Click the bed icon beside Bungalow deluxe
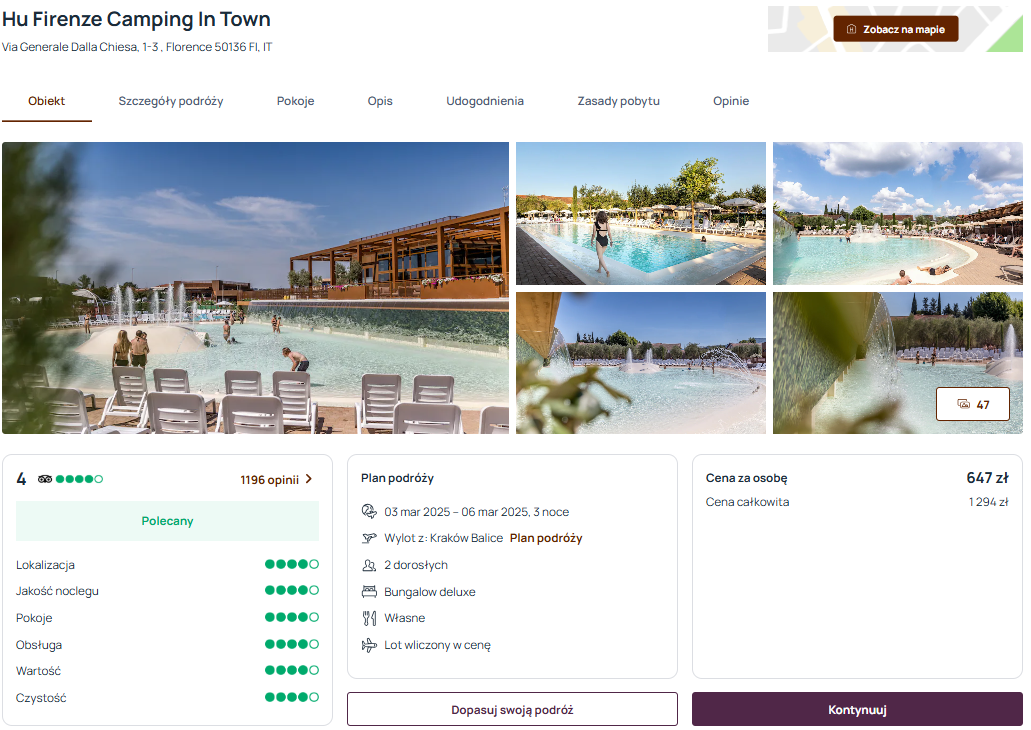This screenshot has height=730, width=1031. coord(369,591)
